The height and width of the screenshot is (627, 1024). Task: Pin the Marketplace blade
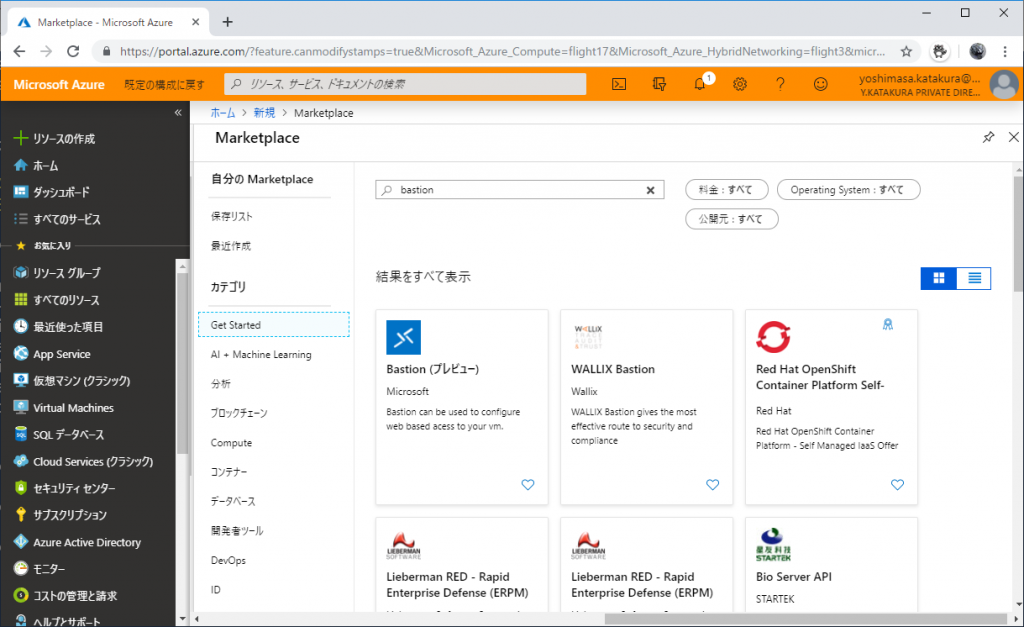coord(989,137)
